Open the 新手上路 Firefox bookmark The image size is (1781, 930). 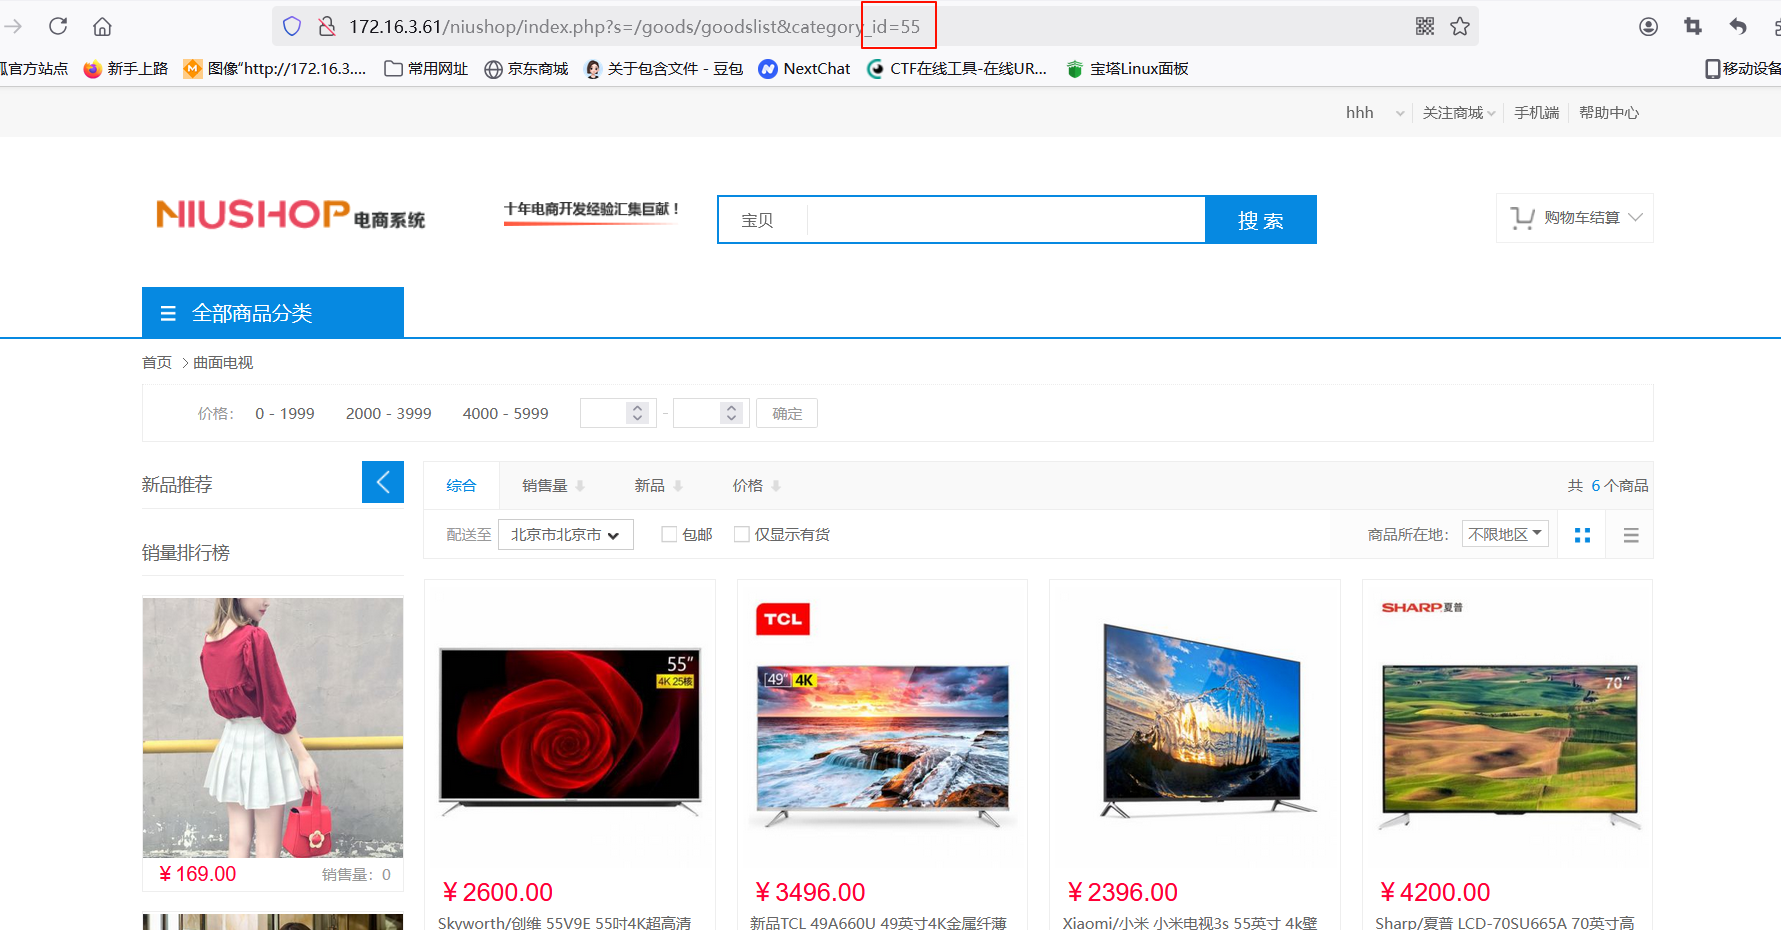pos(126,68)
